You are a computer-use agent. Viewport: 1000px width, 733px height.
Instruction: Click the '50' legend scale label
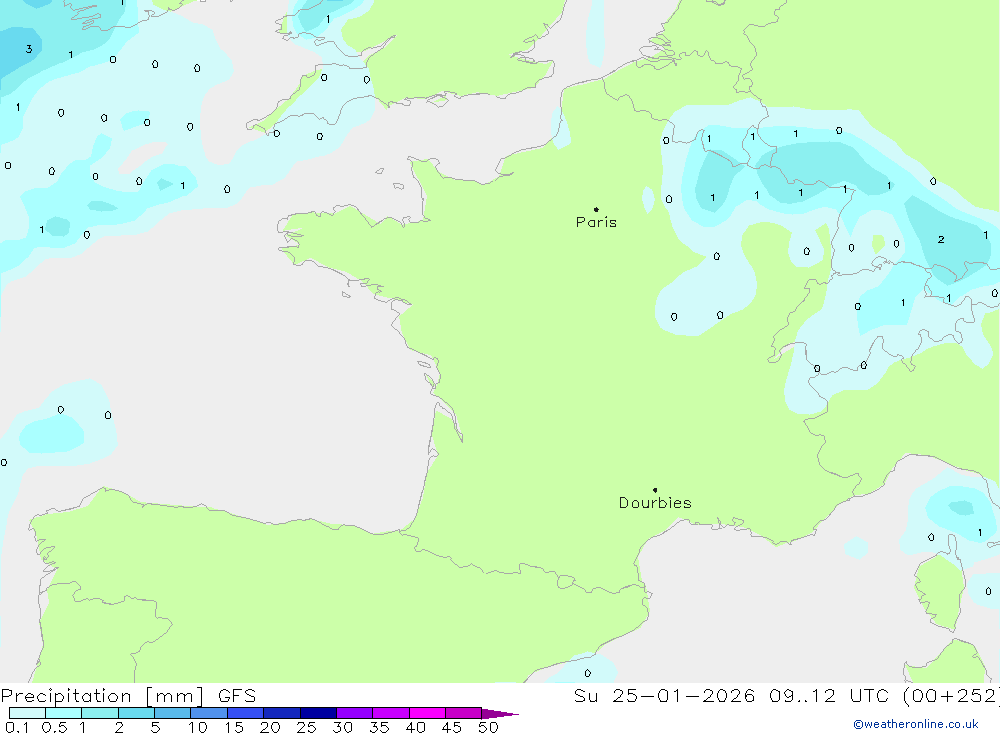click(489, 727)
